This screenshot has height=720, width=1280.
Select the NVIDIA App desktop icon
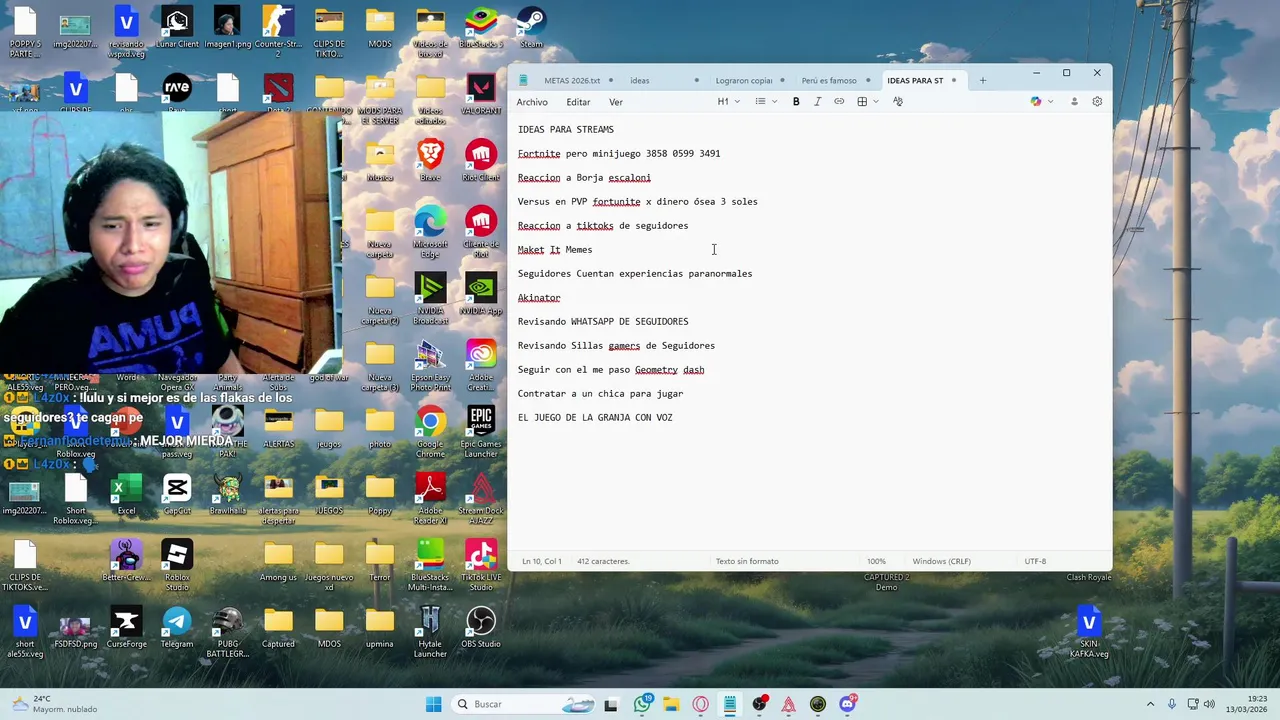click(481, 294)
